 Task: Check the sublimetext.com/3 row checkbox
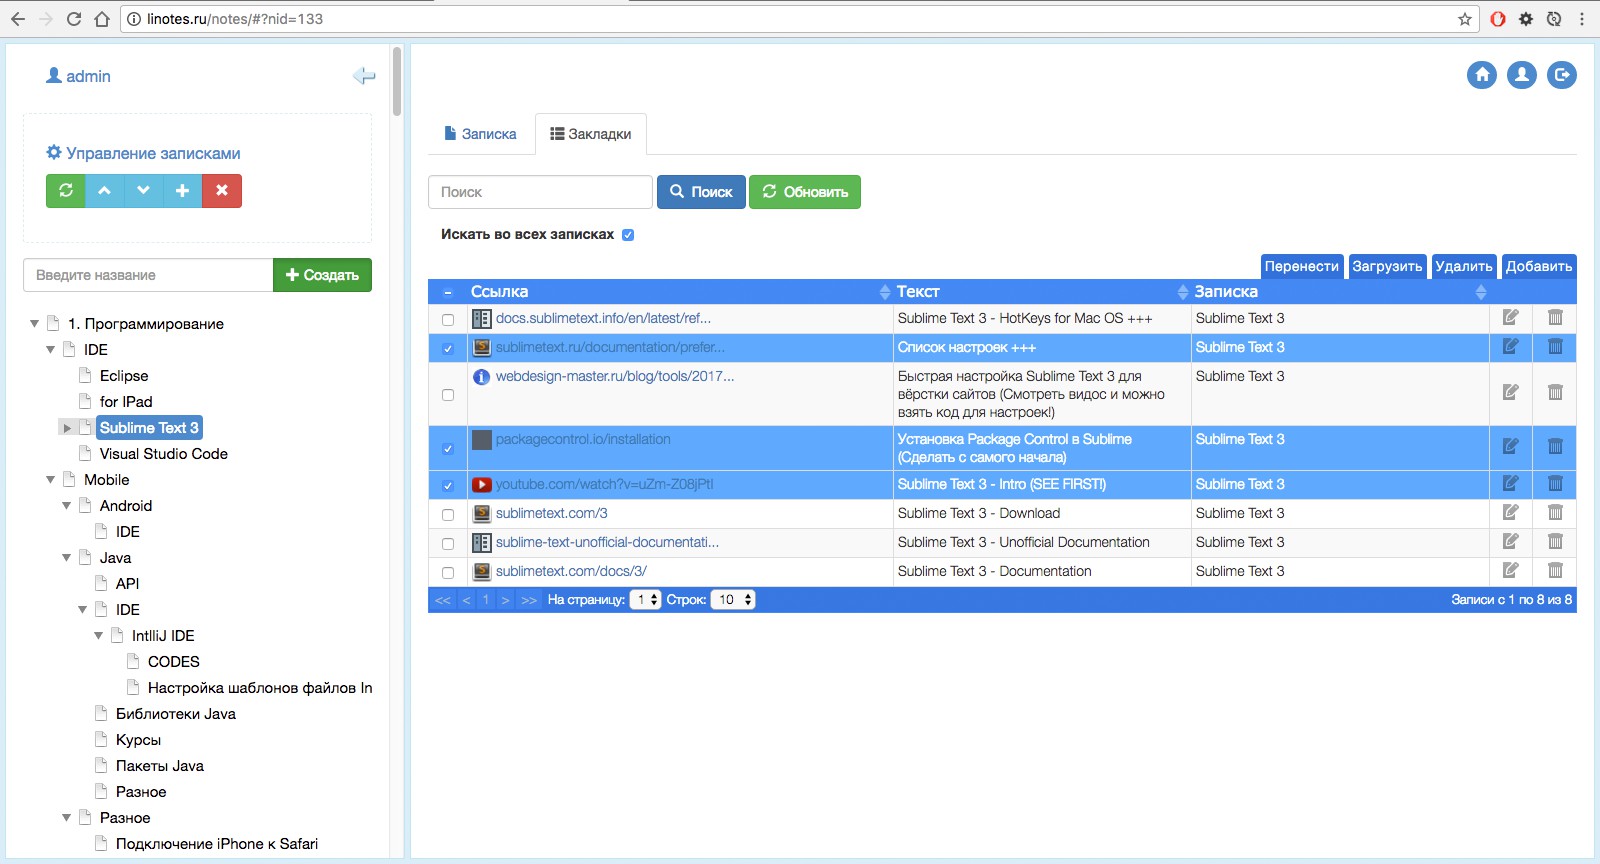click(x=448, y=515)
